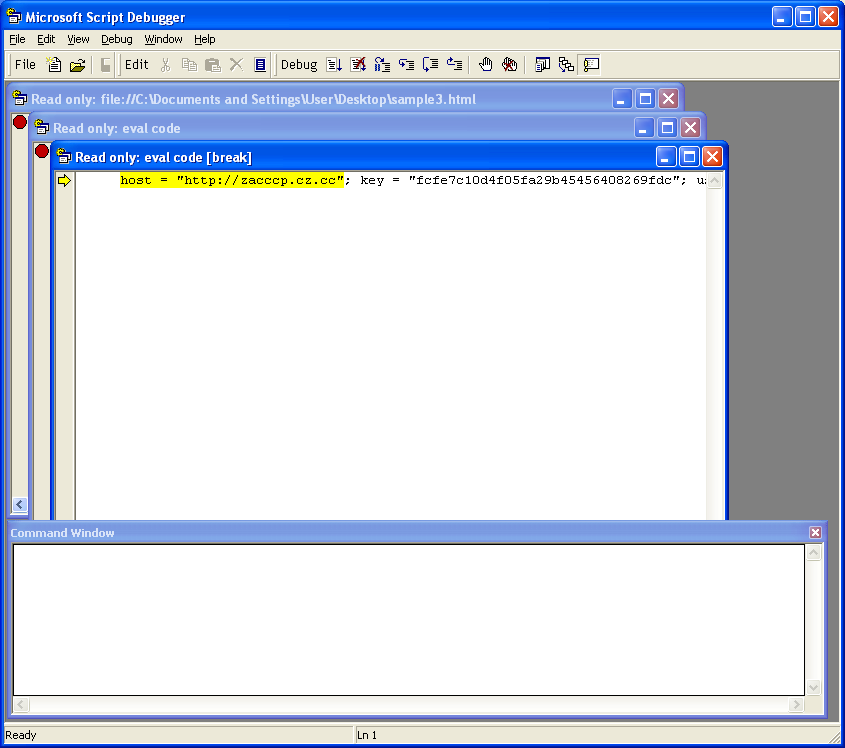This screenshot has height=748, width=845.
Task: Close the Command Window panel
Action: 815,533
